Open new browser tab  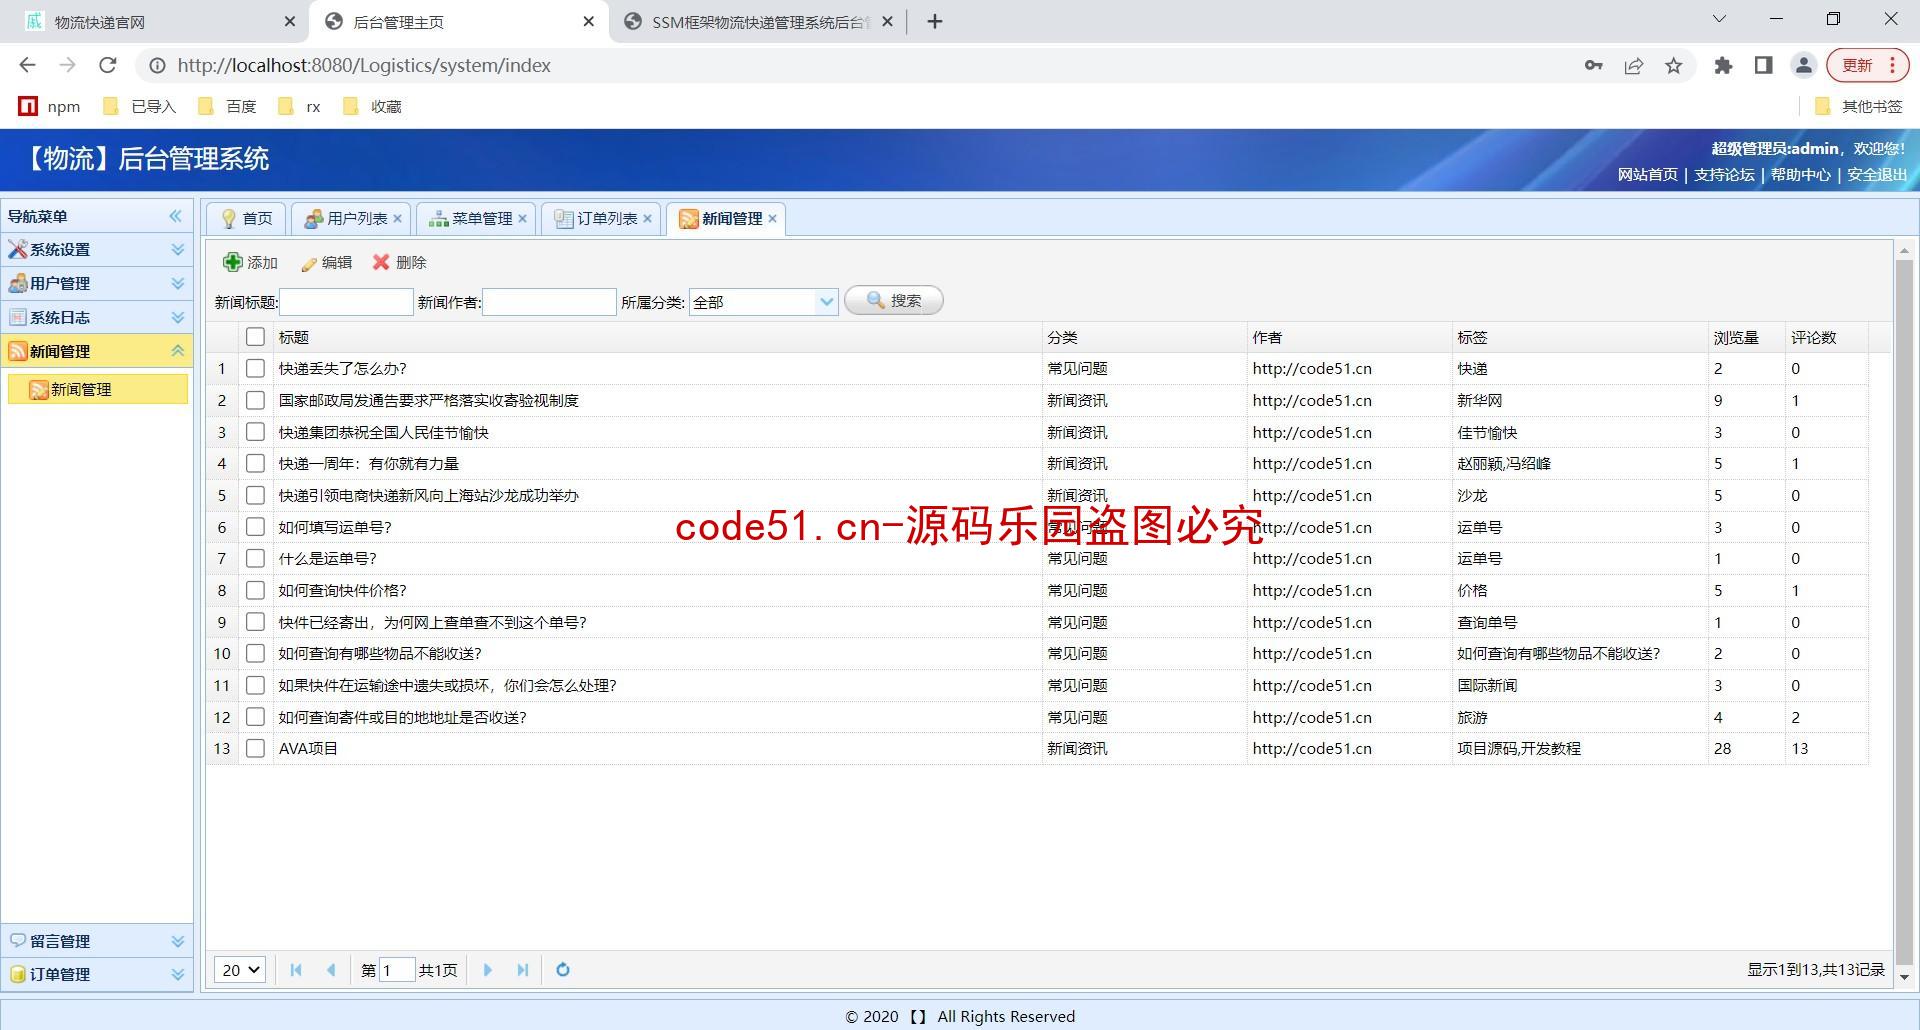(934, 21)
